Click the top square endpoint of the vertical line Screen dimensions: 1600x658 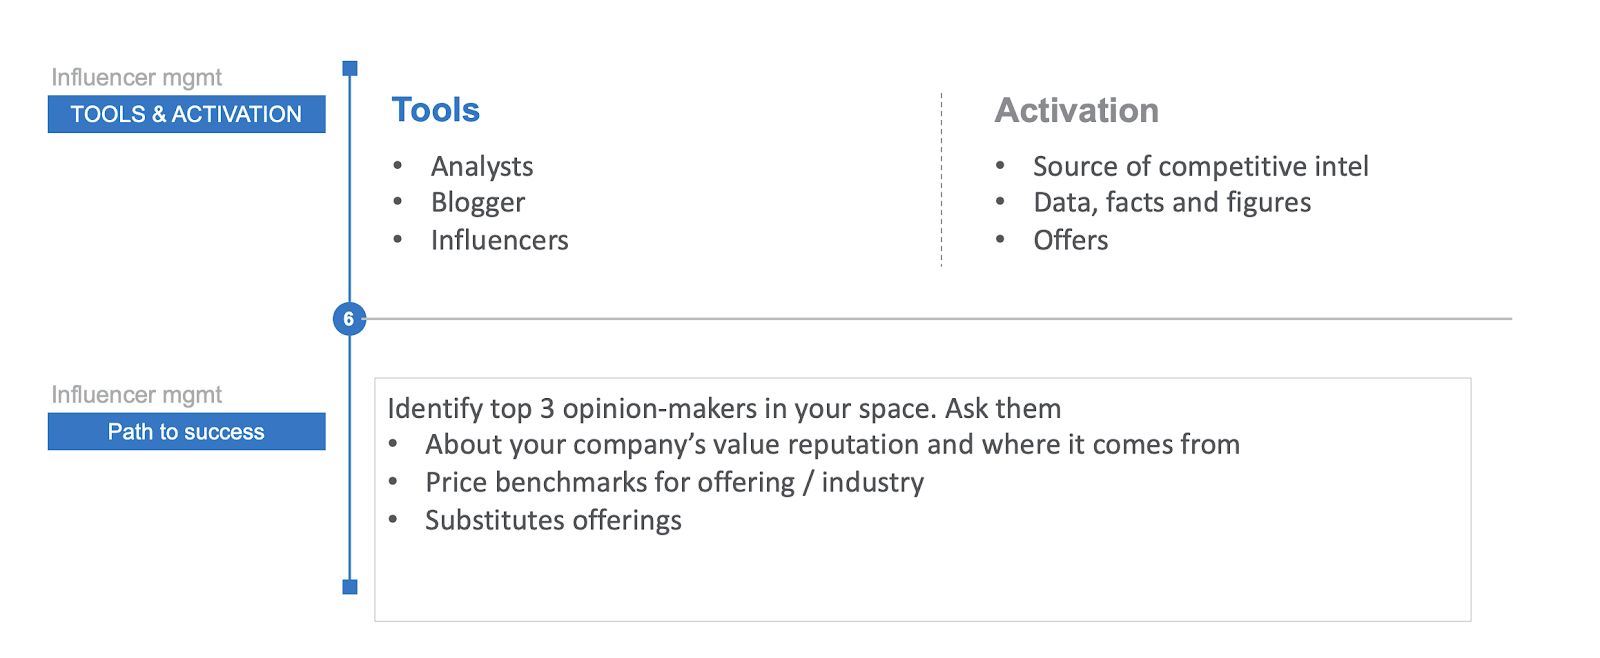pos(350,69)
